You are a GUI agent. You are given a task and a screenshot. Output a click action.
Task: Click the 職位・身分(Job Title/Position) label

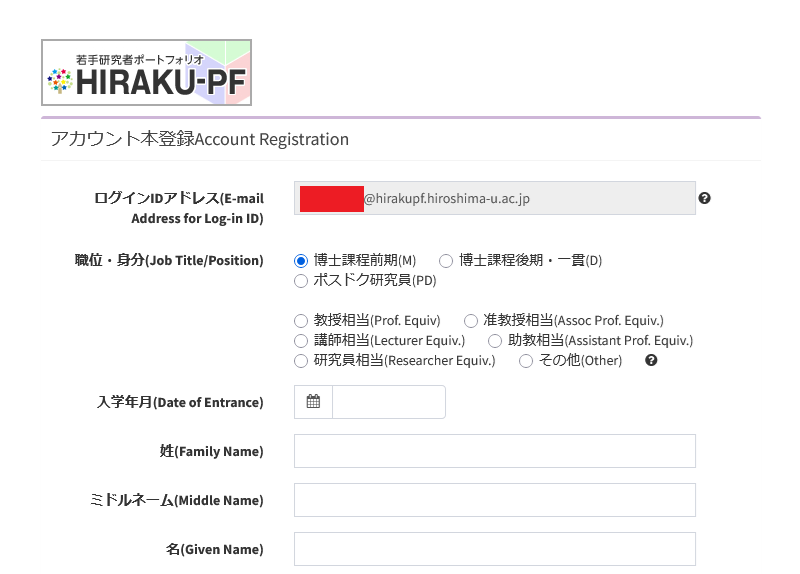[169, 260]
